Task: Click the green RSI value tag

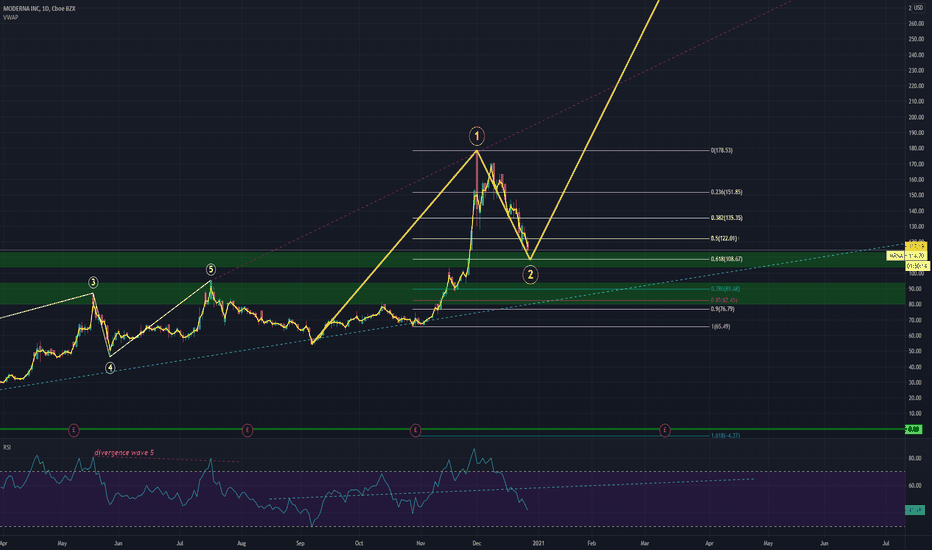Action: (915, 510)
